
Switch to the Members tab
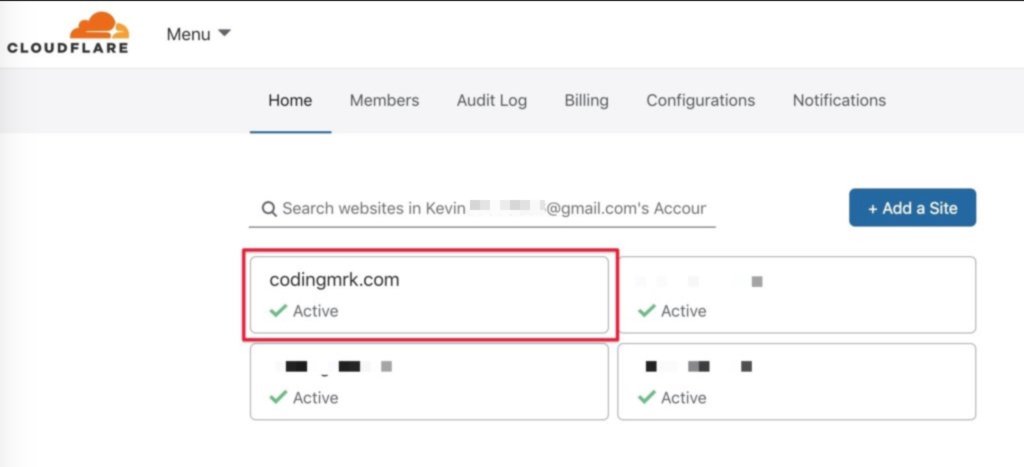(384, 101)
